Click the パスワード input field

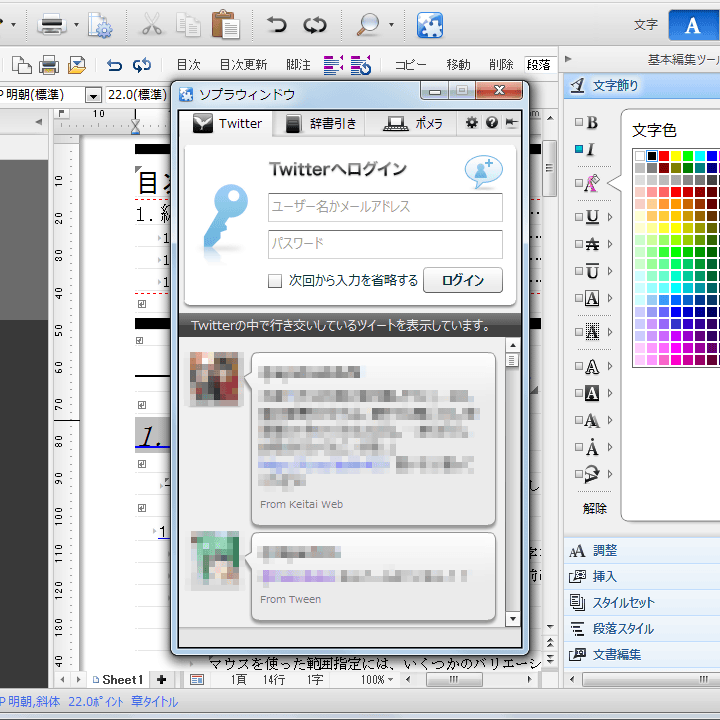(x=385, y=244)
